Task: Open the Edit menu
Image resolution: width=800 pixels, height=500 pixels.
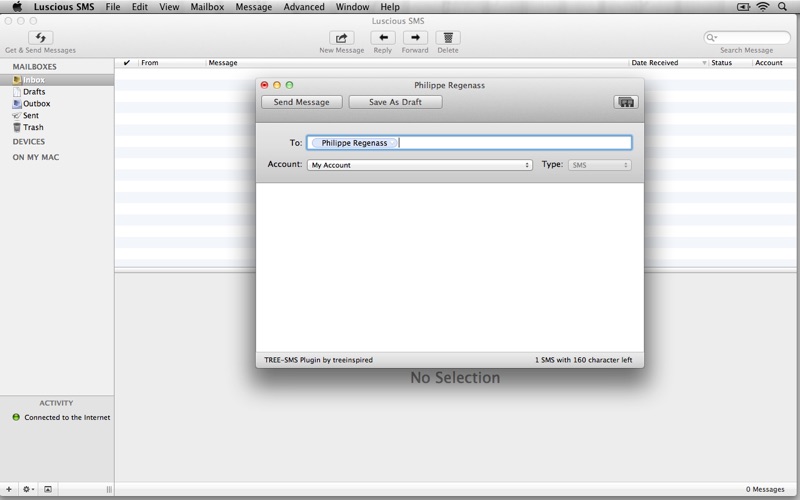Action: pos(140,7)
